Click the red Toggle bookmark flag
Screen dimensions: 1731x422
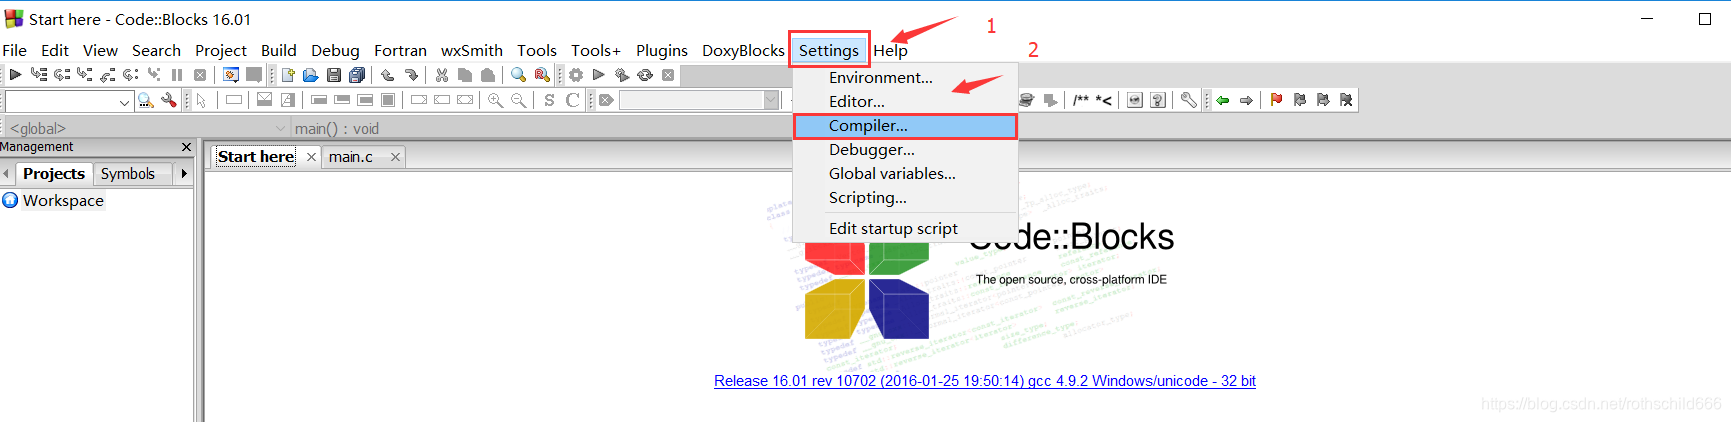click(x=1276, y=100)
